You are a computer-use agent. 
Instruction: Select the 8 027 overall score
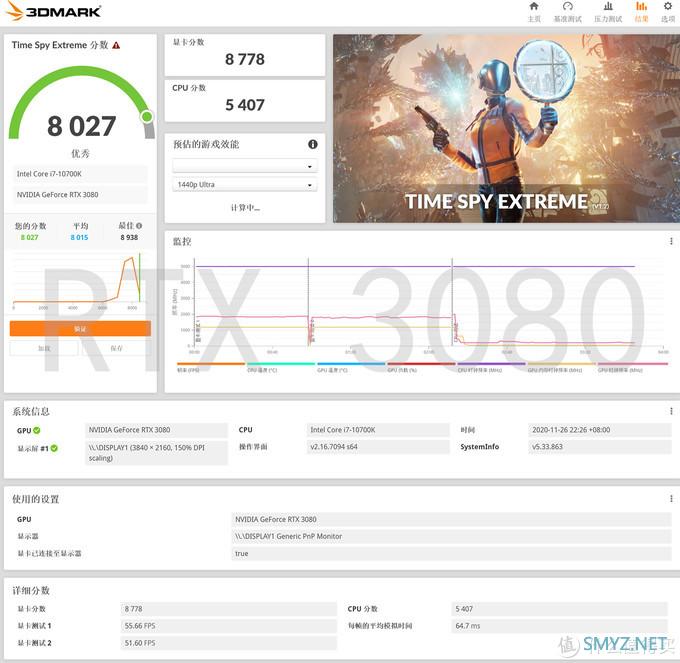tap(82, 126)
